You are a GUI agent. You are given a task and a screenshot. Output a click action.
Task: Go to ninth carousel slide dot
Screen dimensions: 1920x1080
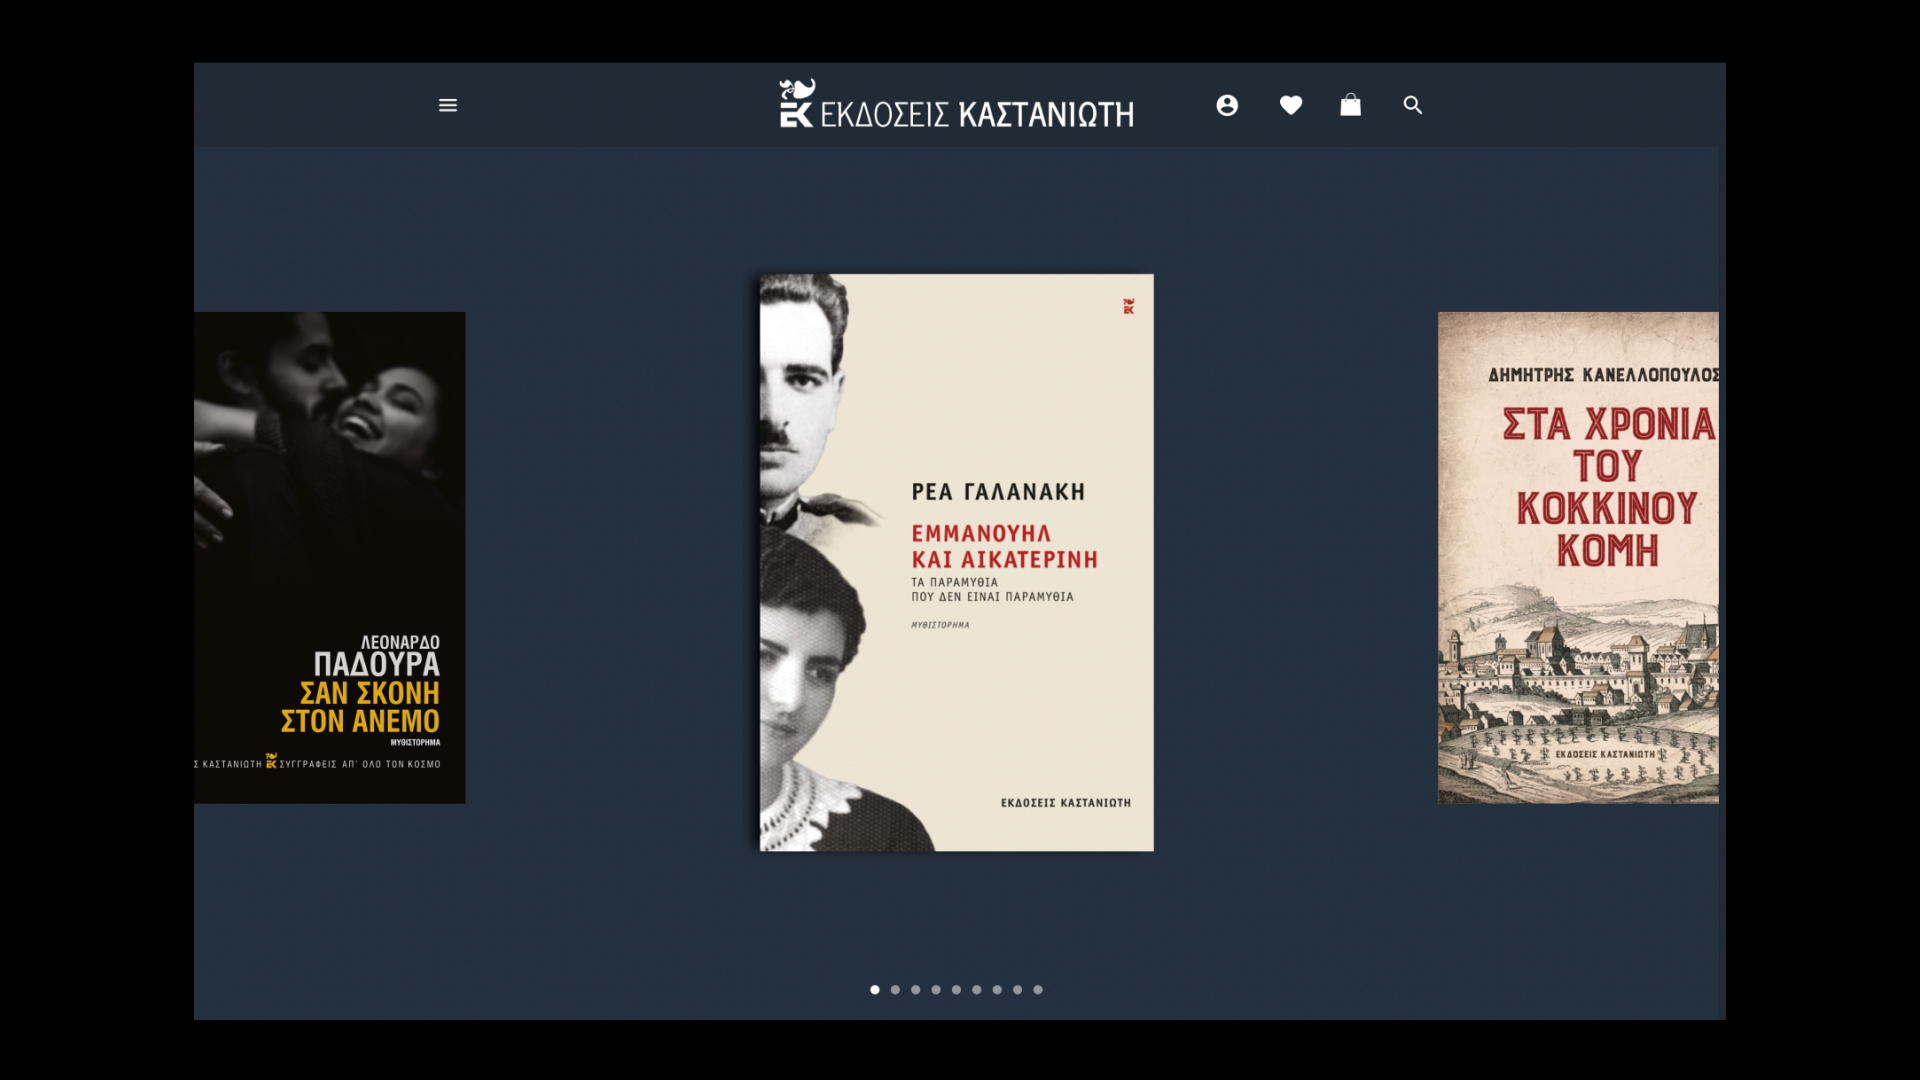click(x=1038, y=990)
